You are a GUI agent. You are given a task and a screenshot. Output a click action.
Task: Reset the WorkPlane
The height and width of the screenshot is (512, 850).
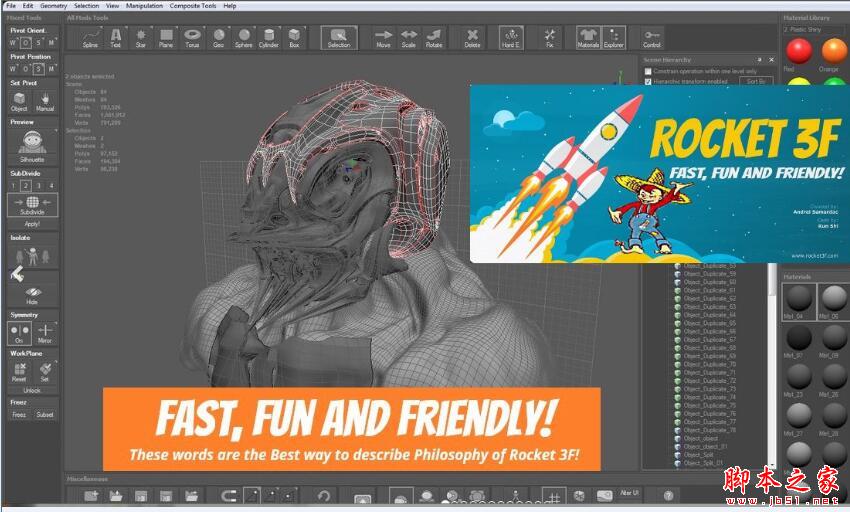19,372
